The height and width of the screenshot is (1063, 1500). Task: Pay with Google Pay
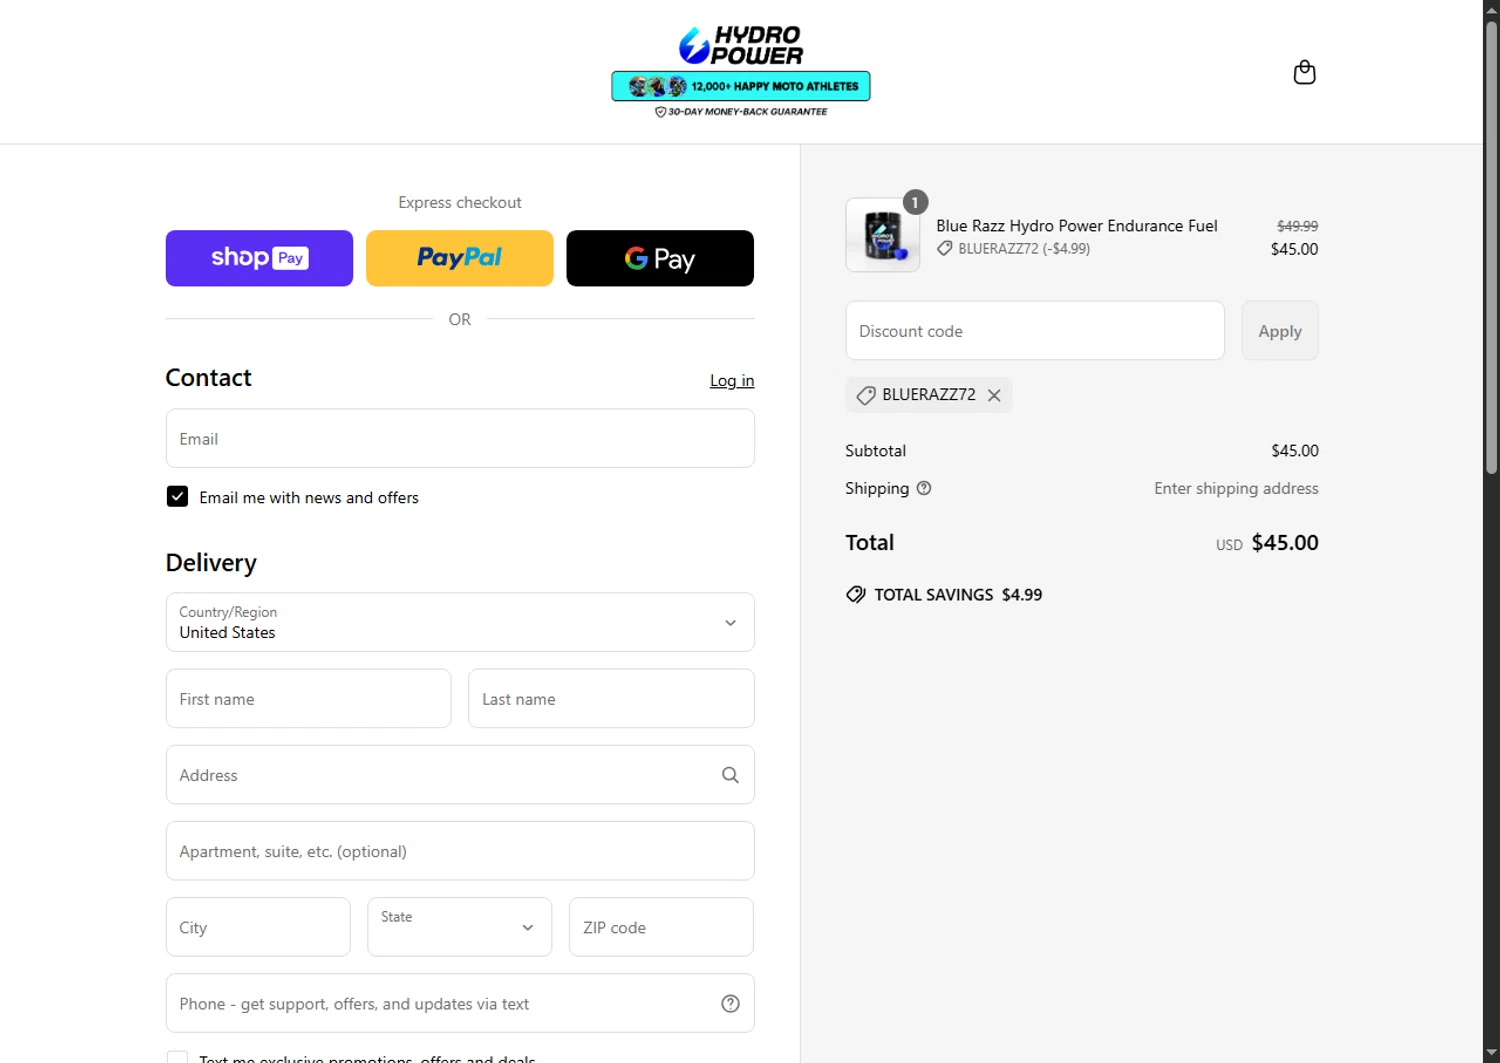pyautogui.click(x=660, y=258)
